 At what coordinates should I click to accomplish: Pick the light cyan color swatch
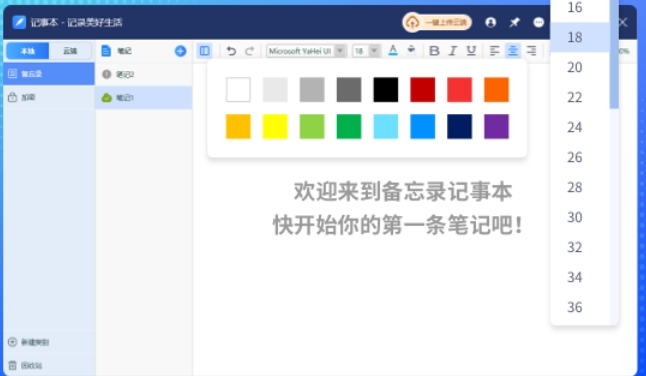[x=386, y=126]
